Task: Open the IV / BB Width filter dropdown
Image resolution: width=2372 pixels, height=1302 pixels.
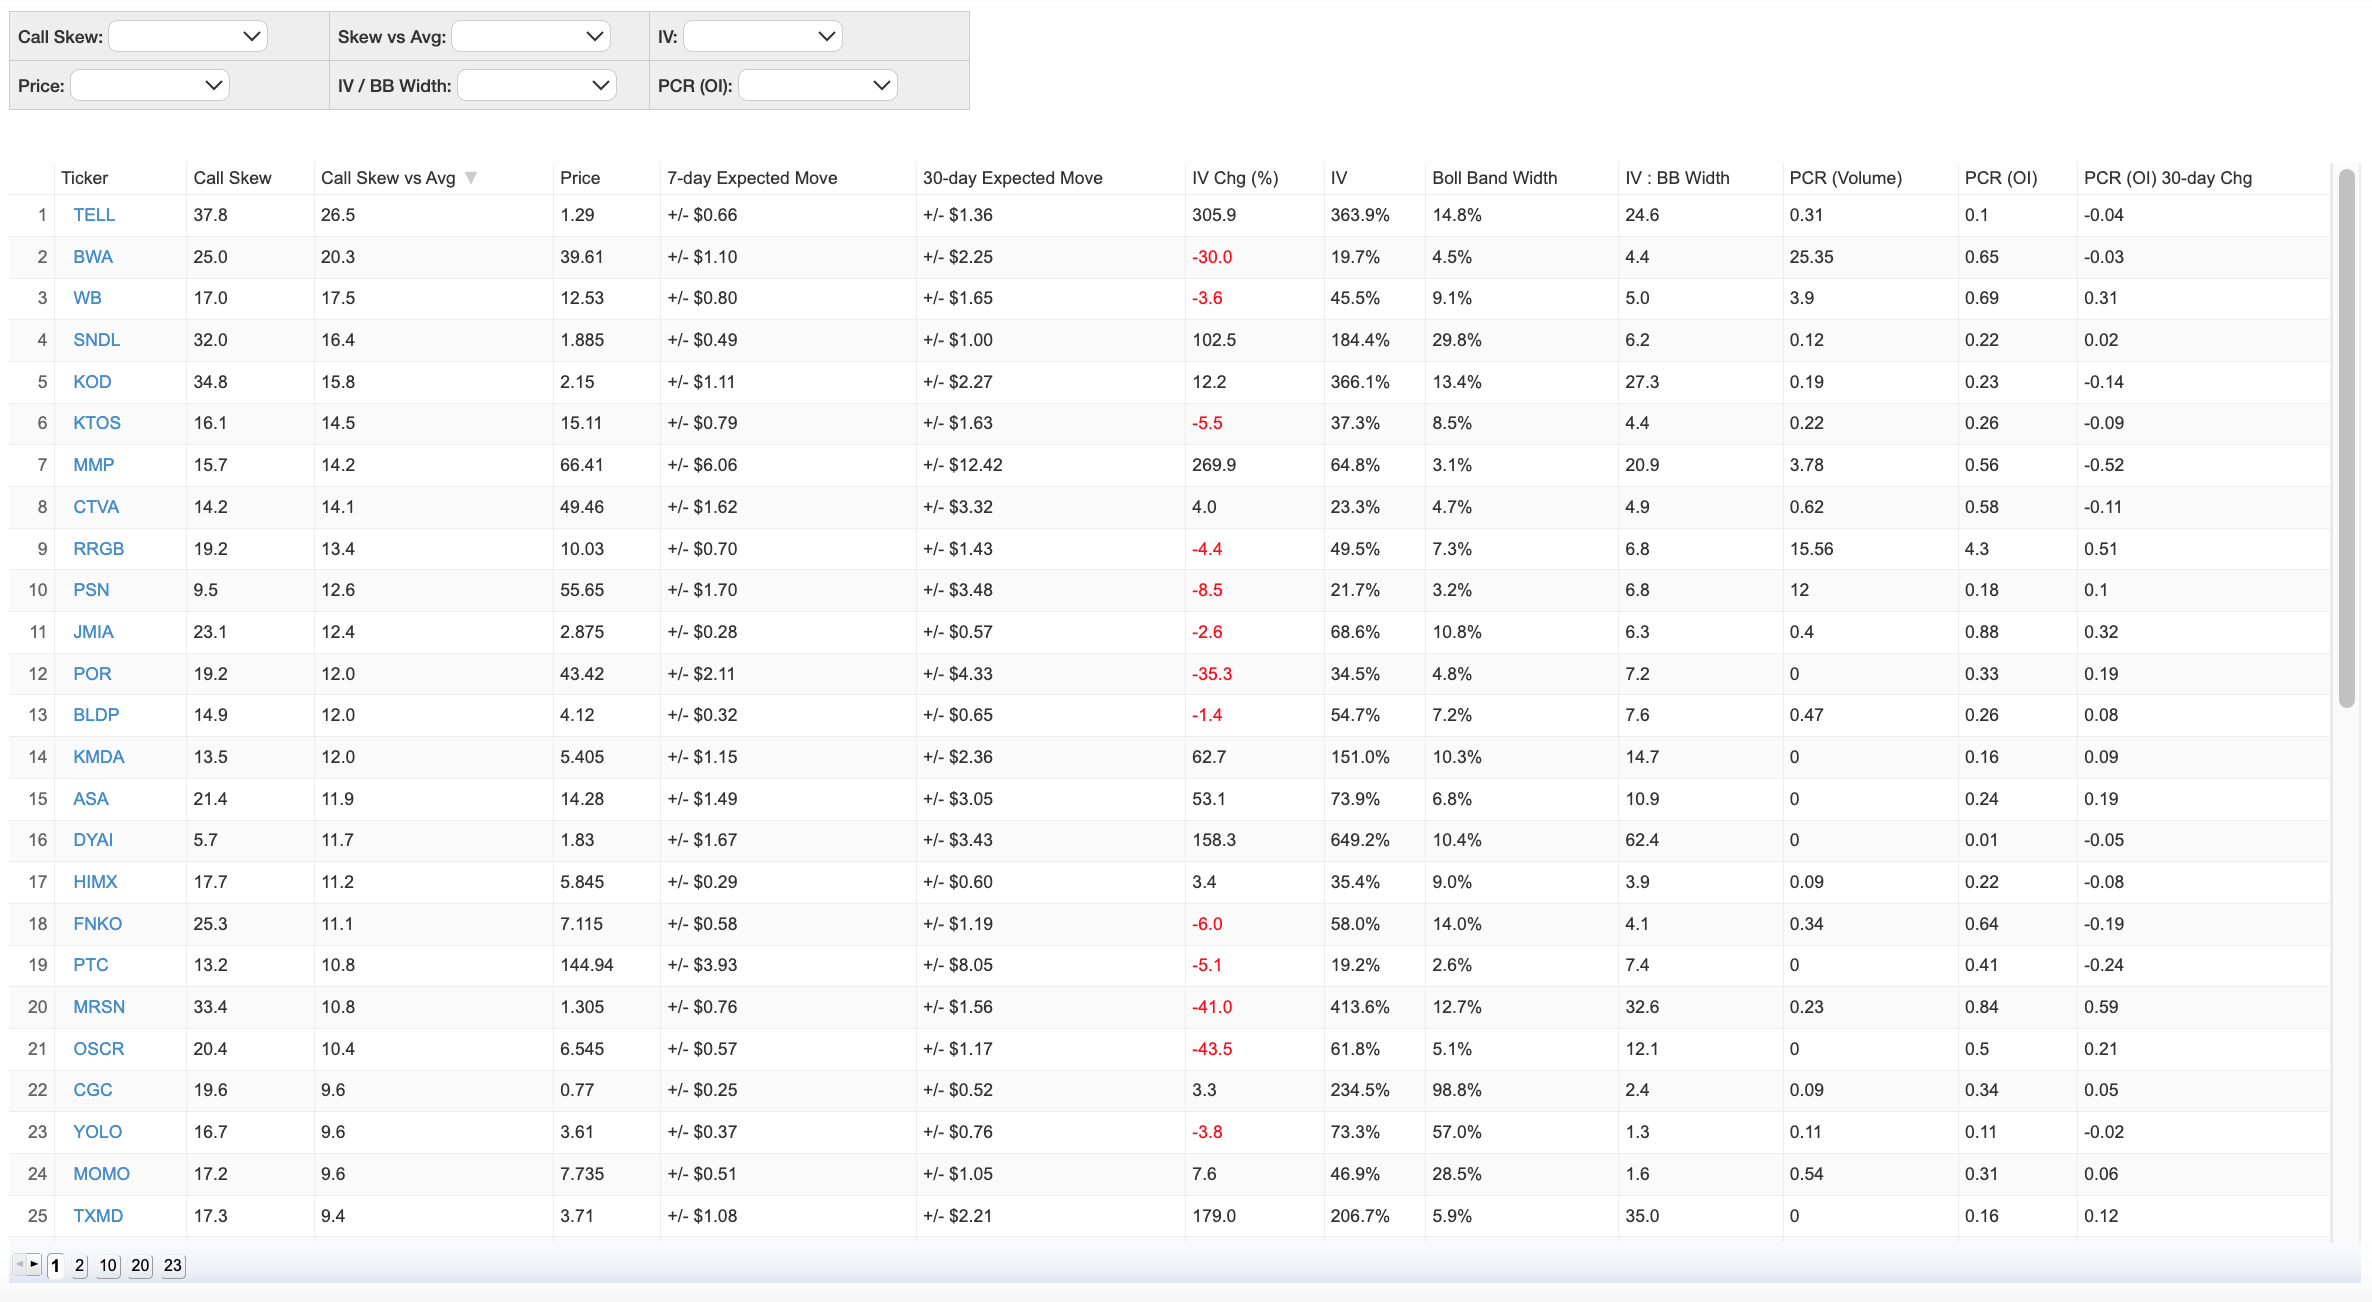Action: (537, 85)
